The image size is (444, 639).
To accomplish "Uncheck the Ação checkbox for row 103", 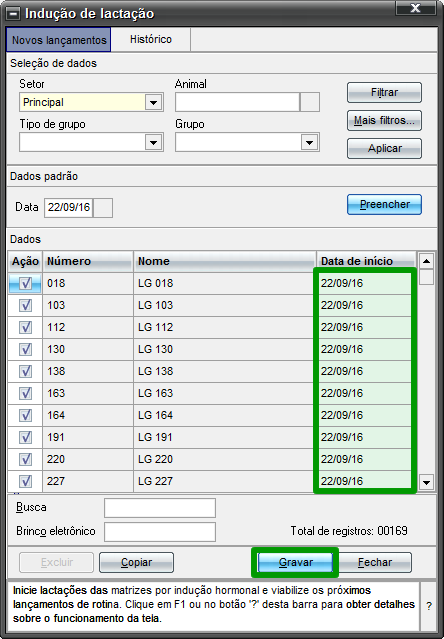I will pos(25,305).
